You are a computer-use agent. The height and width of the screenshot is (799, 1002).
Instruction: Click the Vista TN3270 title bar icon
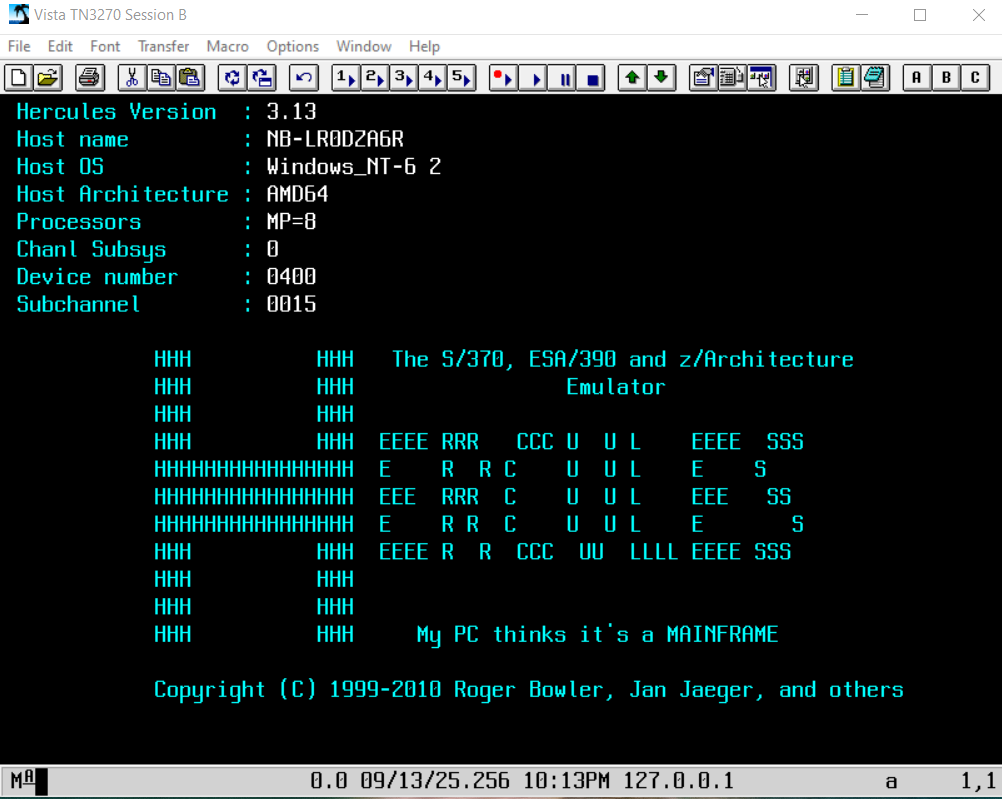click(18, 14)
